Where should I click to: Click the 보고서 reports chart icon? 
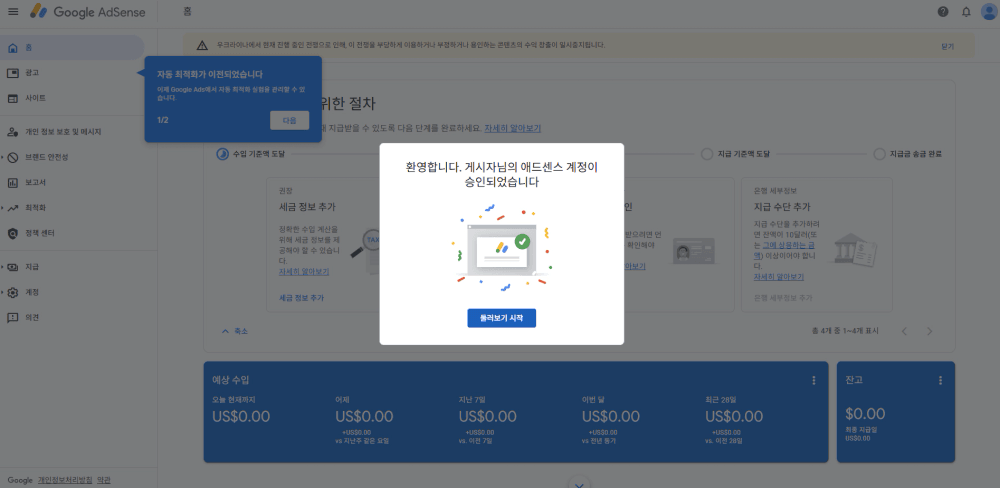[13, 183]
